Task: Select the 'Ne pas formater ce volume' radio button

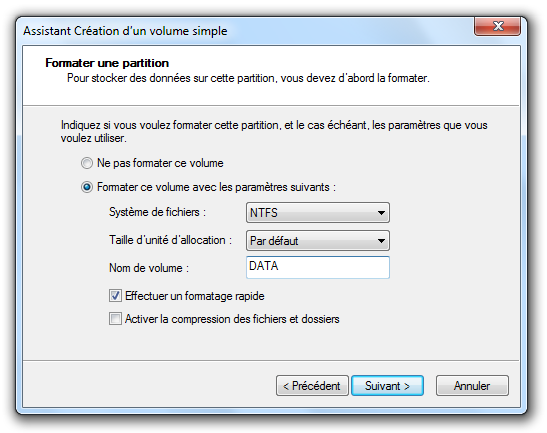Action: click(87, 163)
